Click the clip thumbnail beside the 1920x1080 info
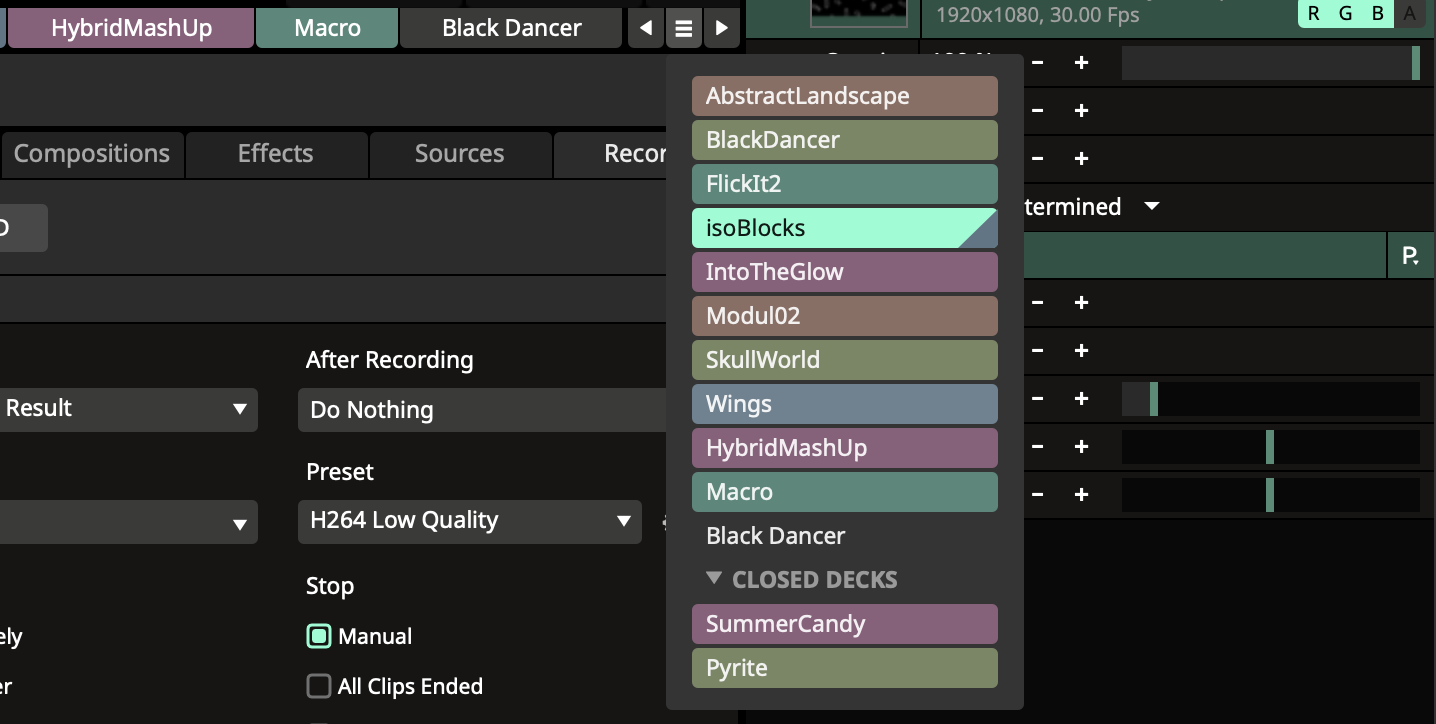 (857, 12)
